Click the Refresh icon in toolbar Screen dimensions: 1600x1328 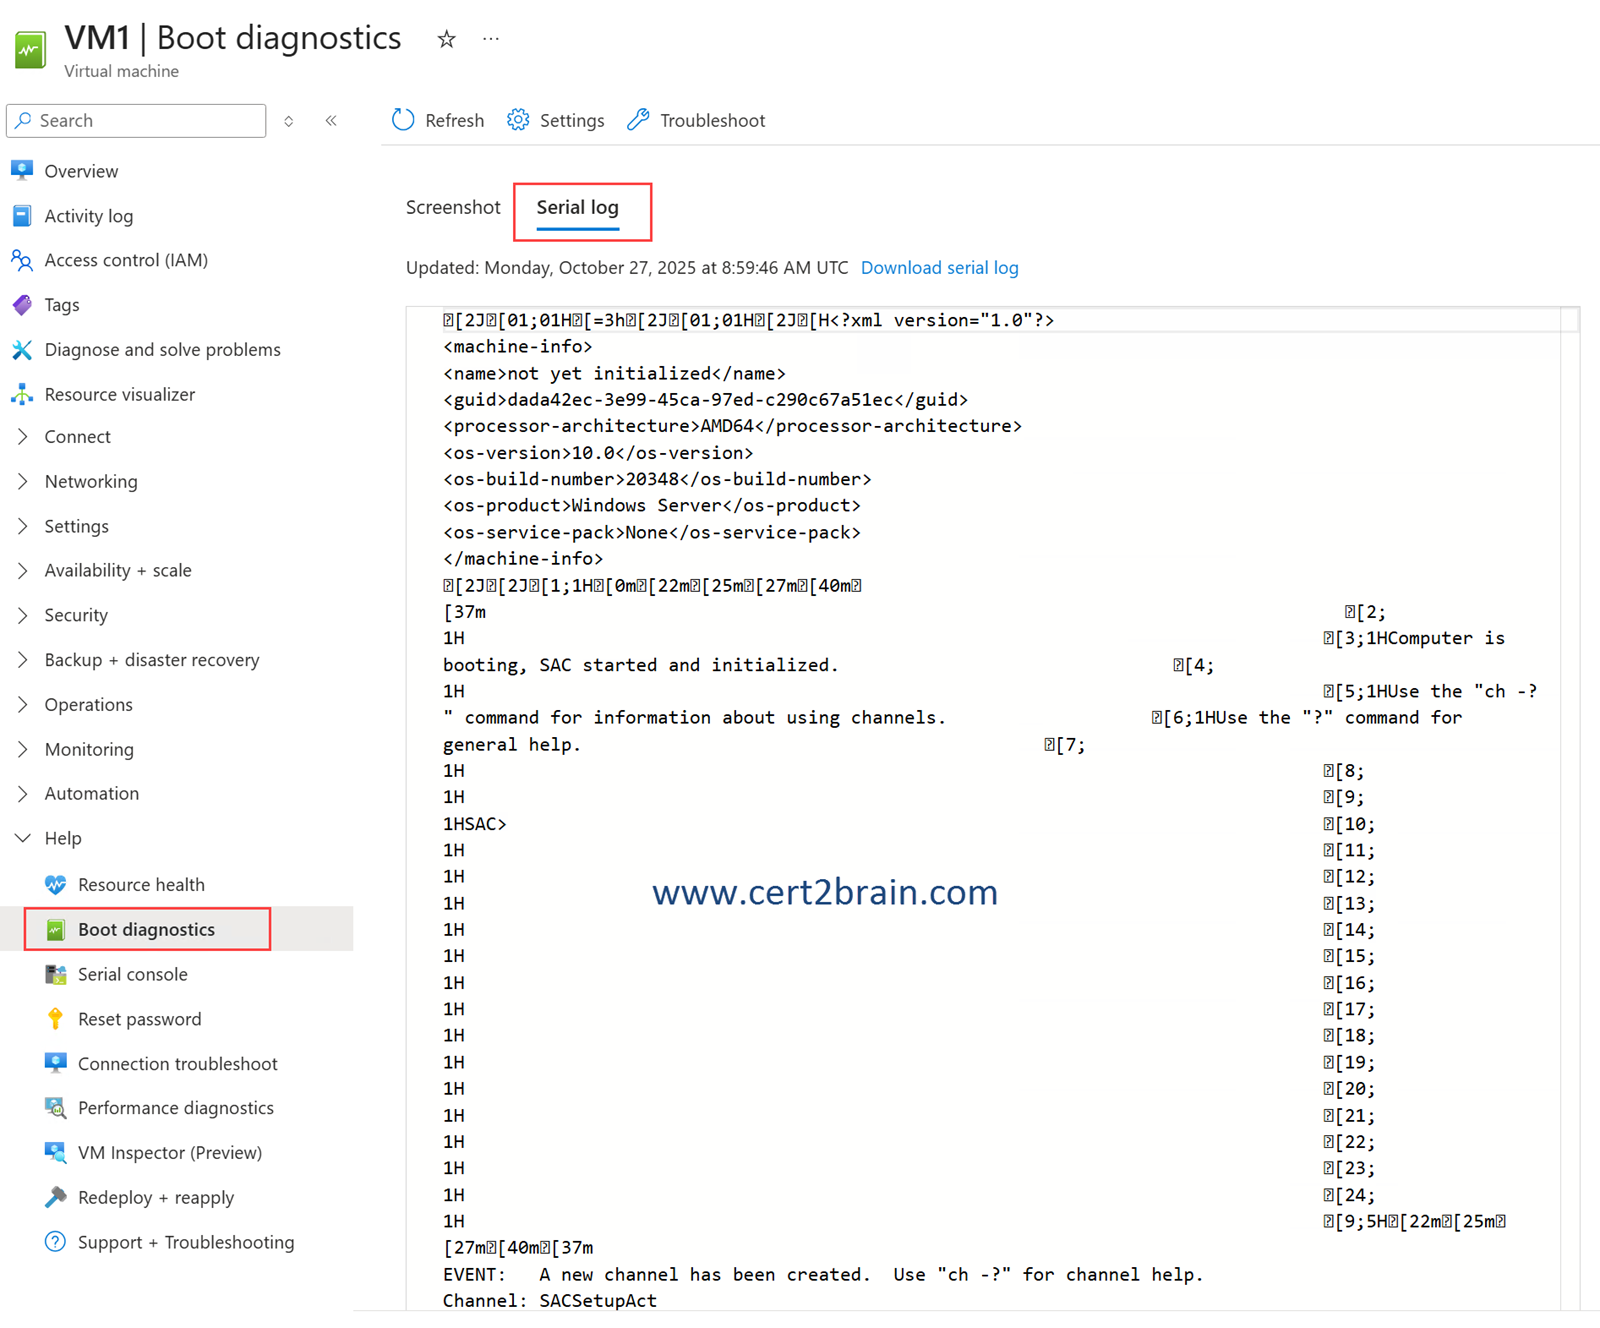pos(403,120)
